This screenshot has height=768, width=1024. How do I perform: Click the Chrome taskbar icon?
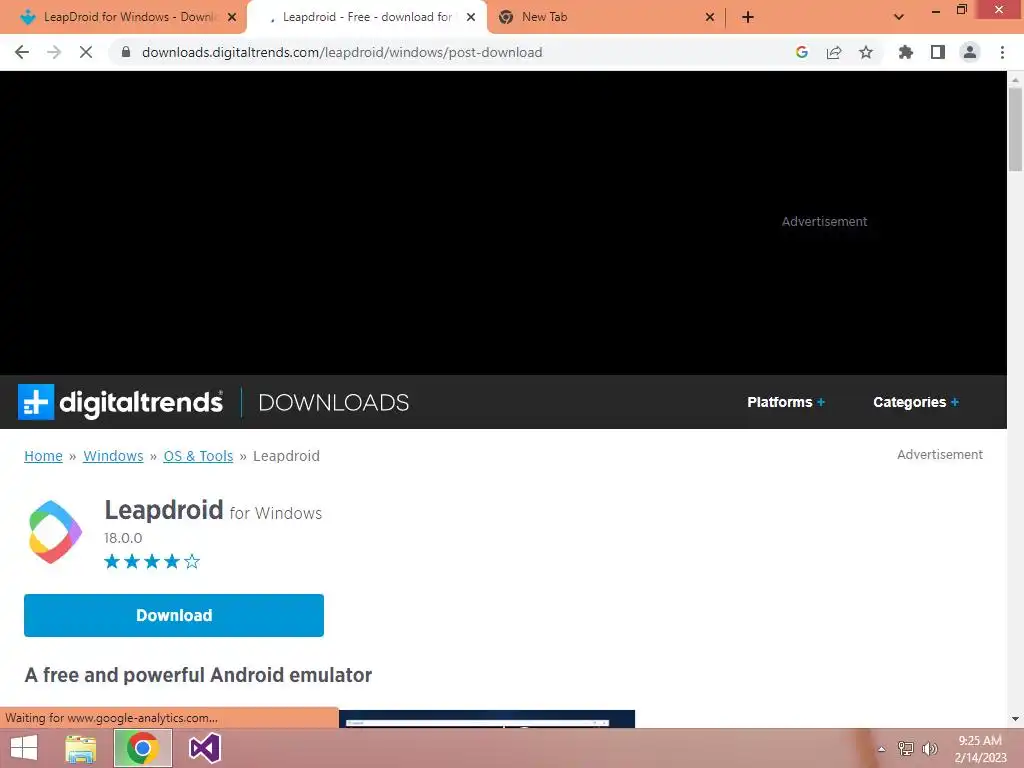142,748
